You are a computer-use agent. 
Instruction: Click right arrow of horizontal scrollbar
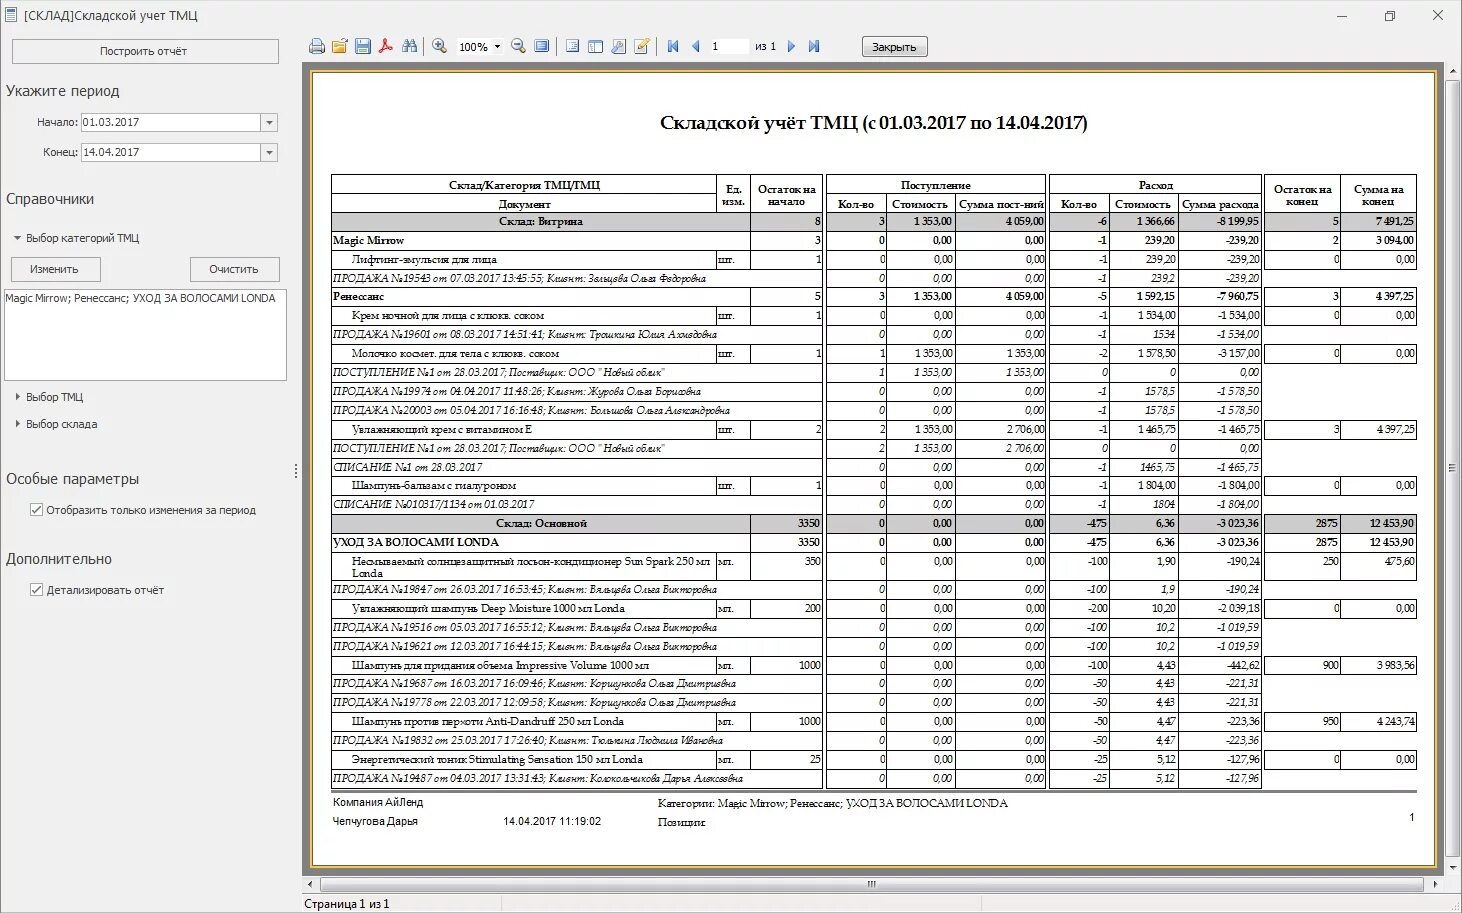[1436, 884]
